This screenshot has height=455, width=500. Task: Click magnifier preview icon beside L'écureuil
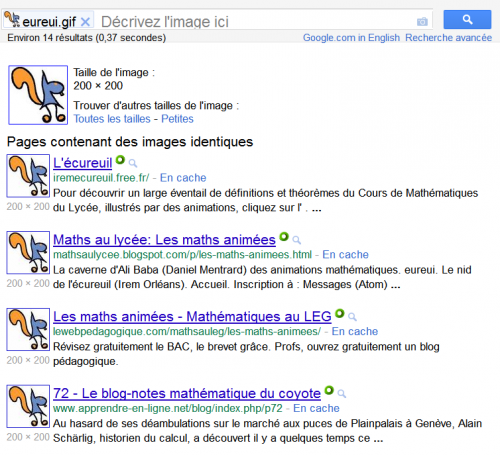[x=133, y=163]
